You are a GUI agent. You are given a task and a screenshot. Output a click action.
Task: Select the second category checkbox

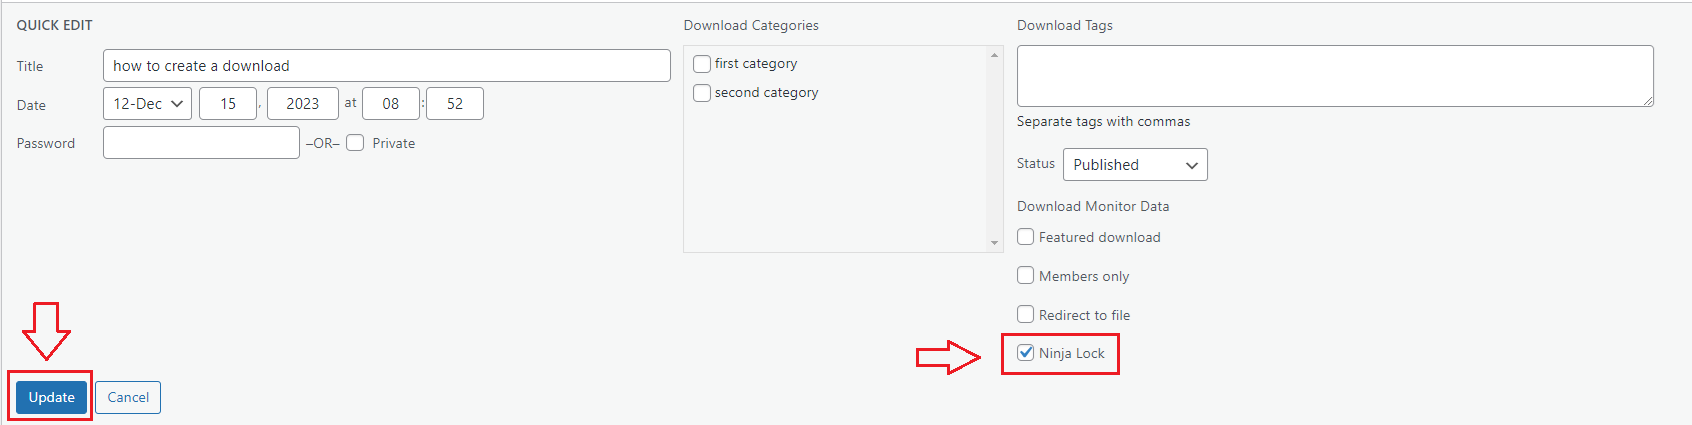pos(702,92)
